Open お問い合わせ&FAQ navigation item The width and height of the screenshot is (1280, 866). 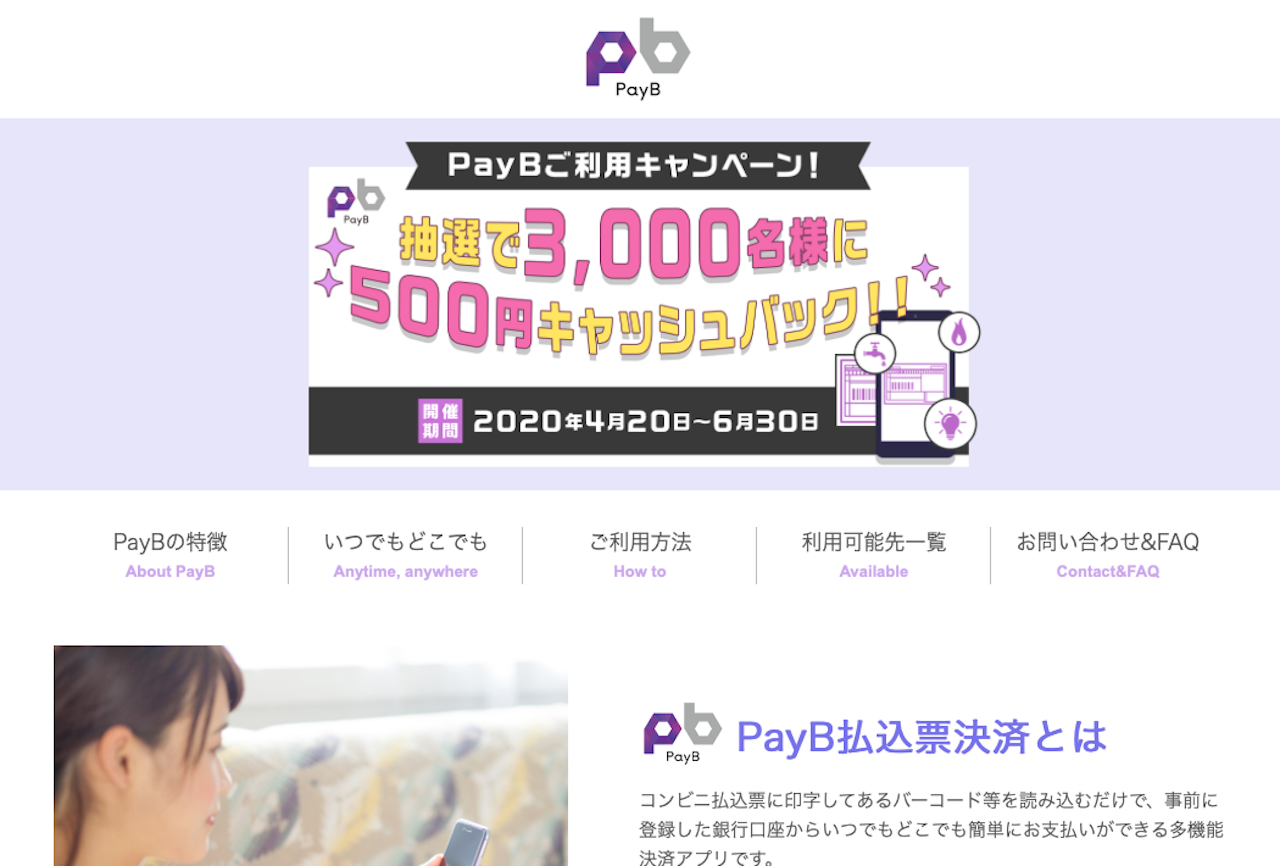click(1108, 542)
